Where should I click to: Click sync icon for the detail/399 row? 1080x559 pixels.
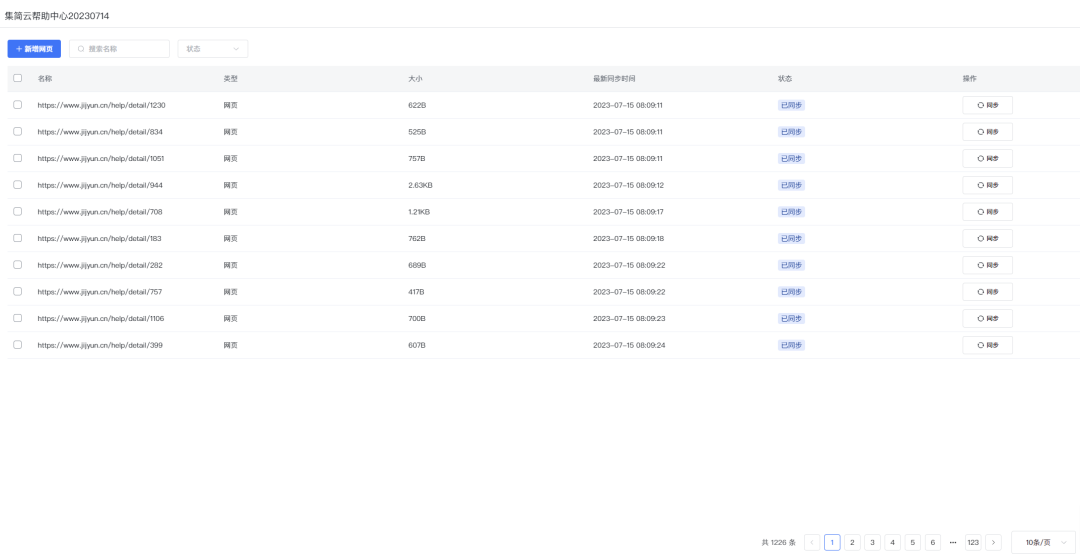click(981, 345)
